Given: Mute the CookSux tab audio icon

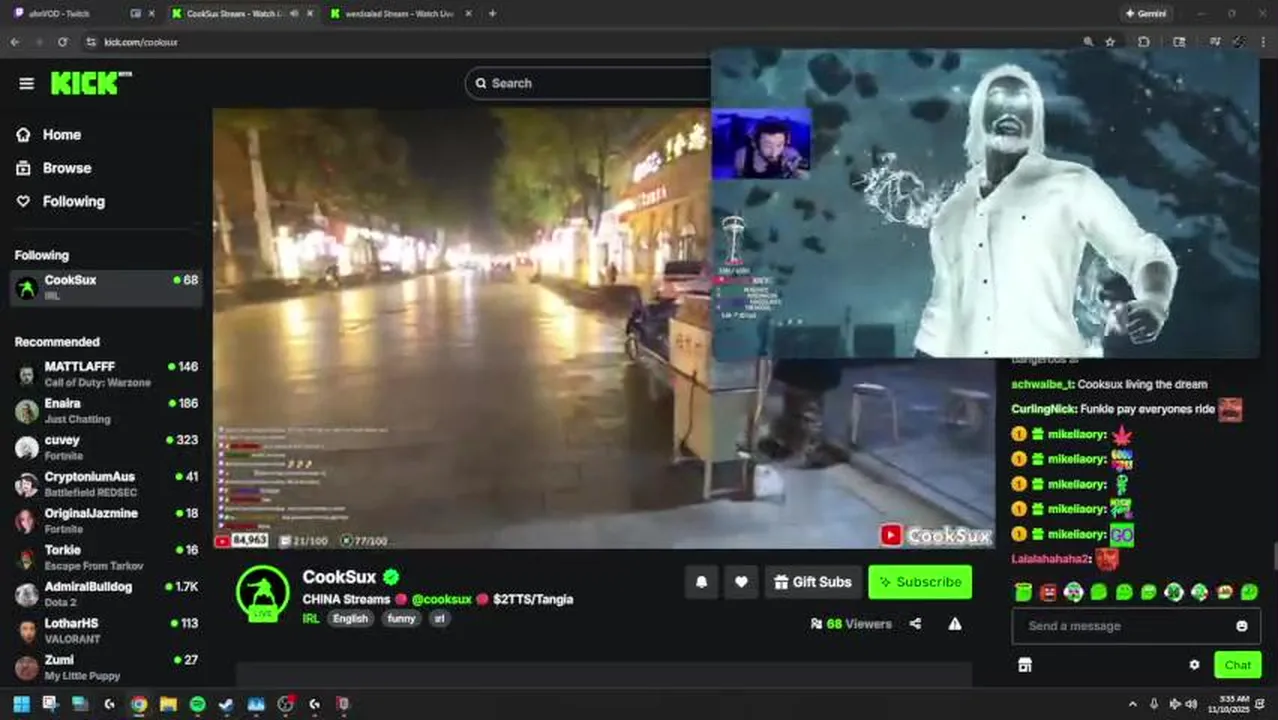Looking at the screenshot, I should (x=293, y=13).
